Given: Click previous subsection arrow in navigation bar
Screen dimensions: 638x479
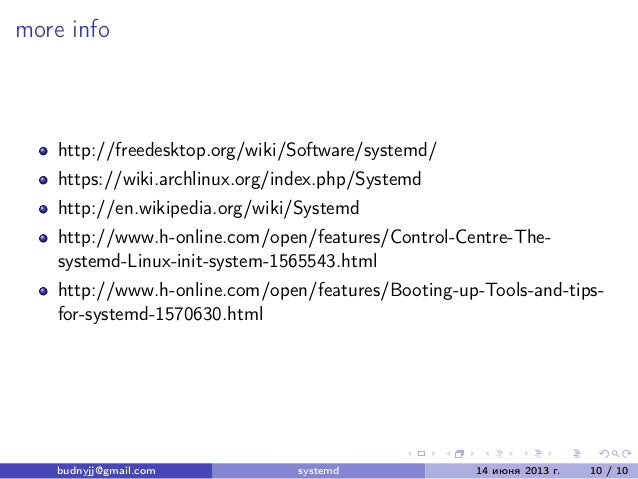Looking at the screenshot, I should 487,453.
